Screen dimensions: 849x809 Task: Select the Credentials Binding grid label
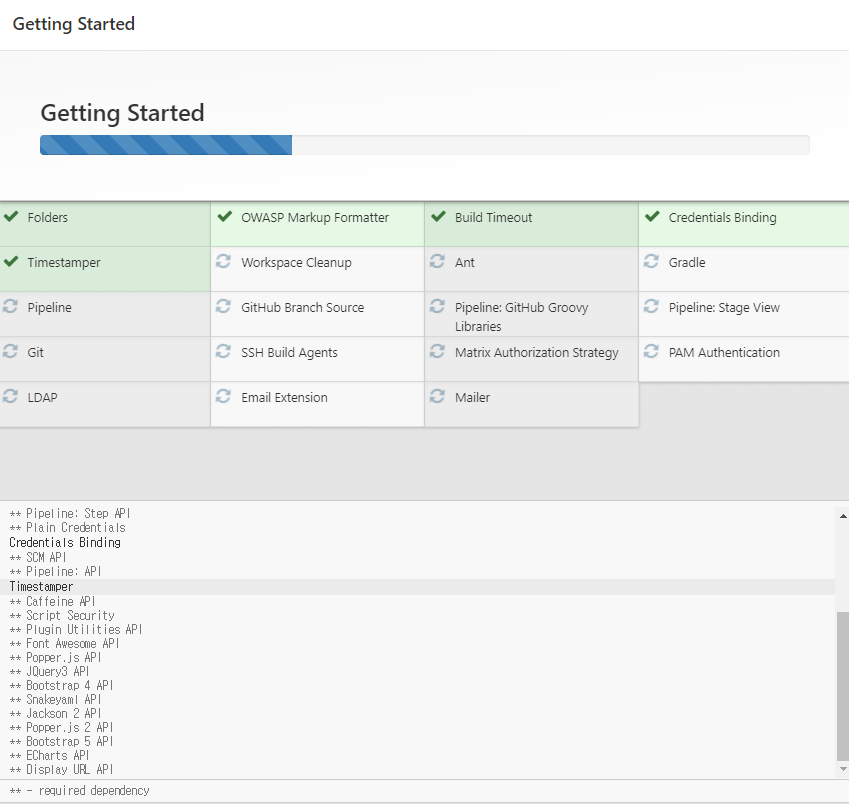pos(722,218)
